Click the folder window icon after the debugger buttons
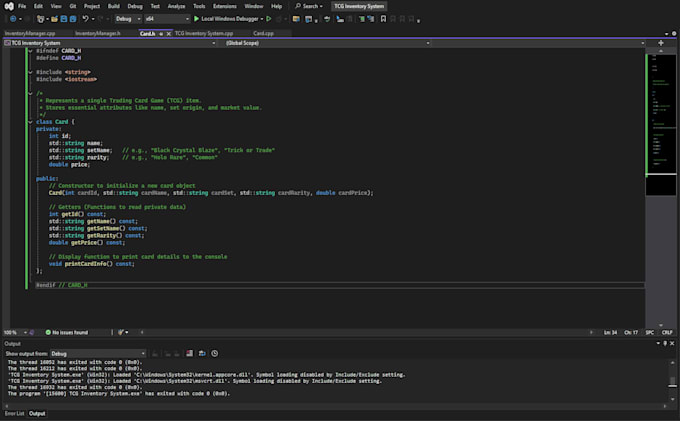This screenshot has height=421, width=680. click(296, 19)
